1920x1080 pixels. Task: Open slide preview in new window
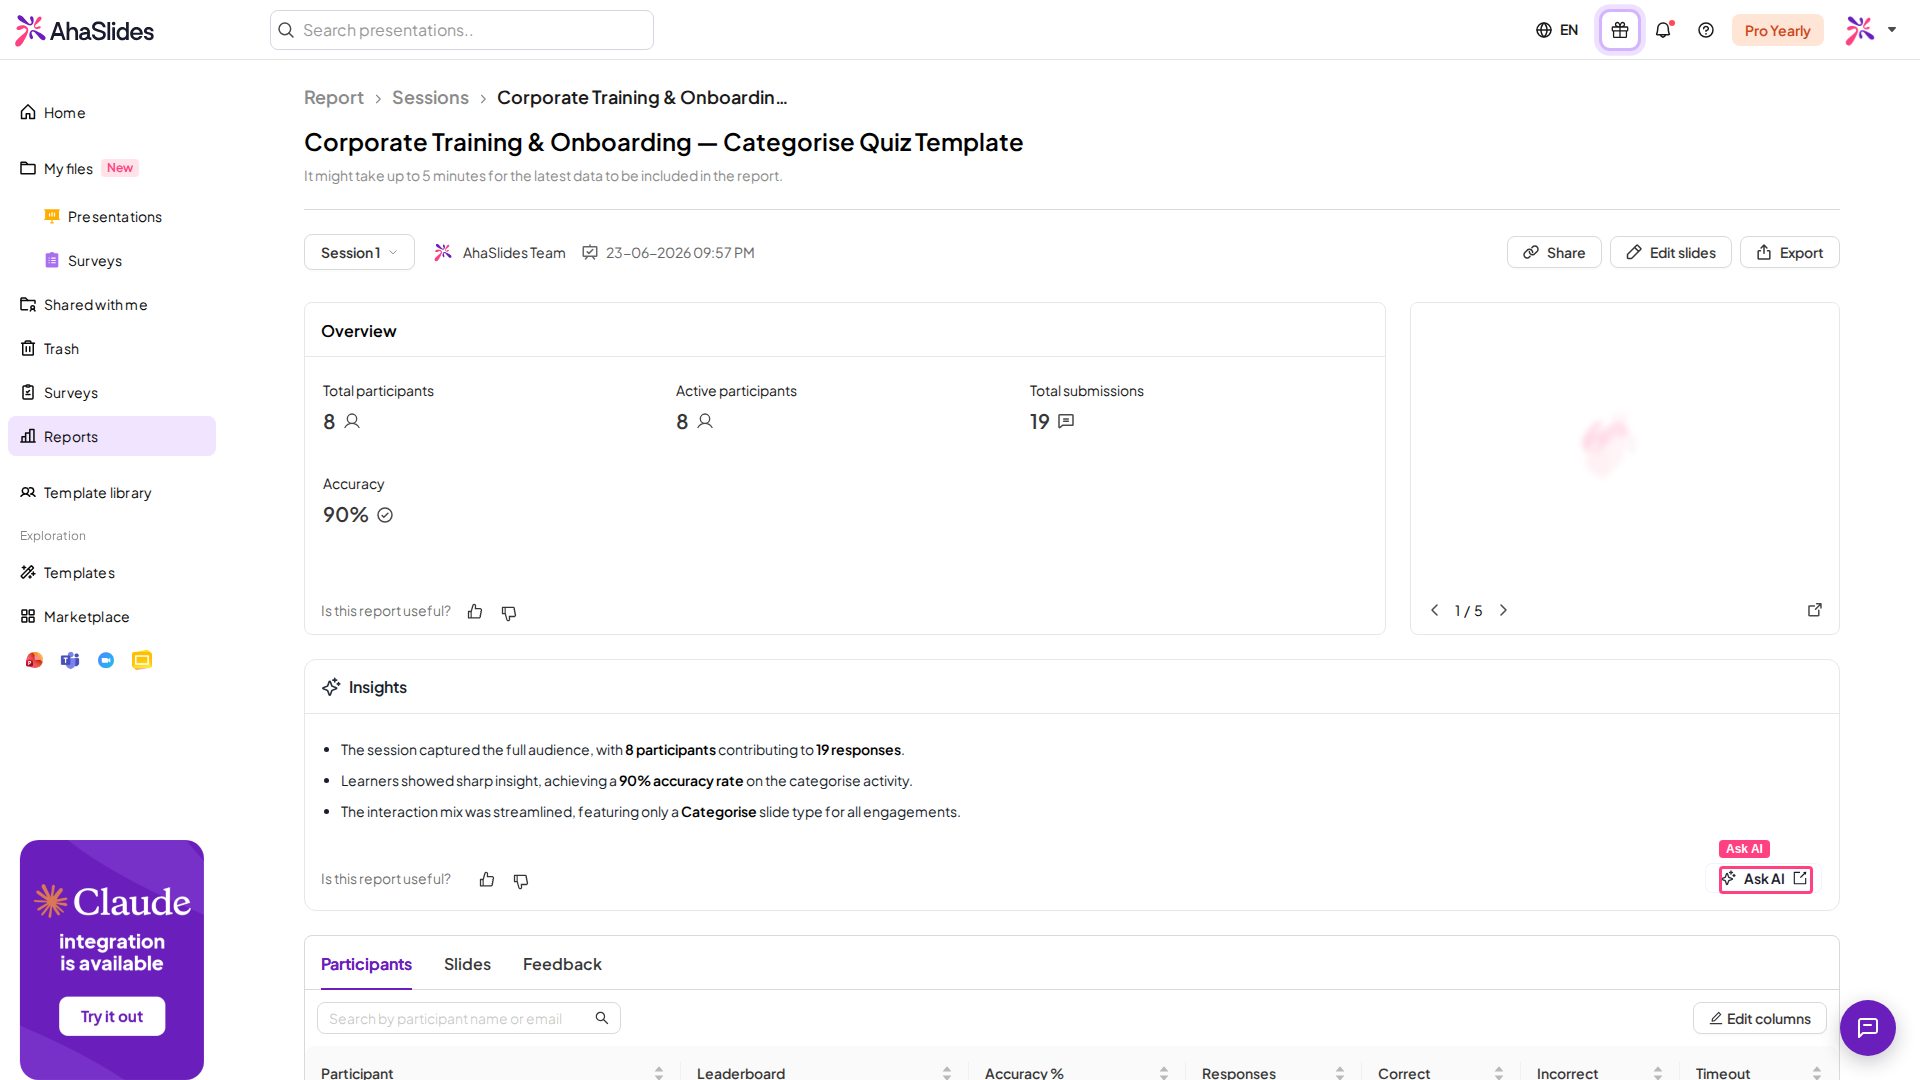[1815, 610]
